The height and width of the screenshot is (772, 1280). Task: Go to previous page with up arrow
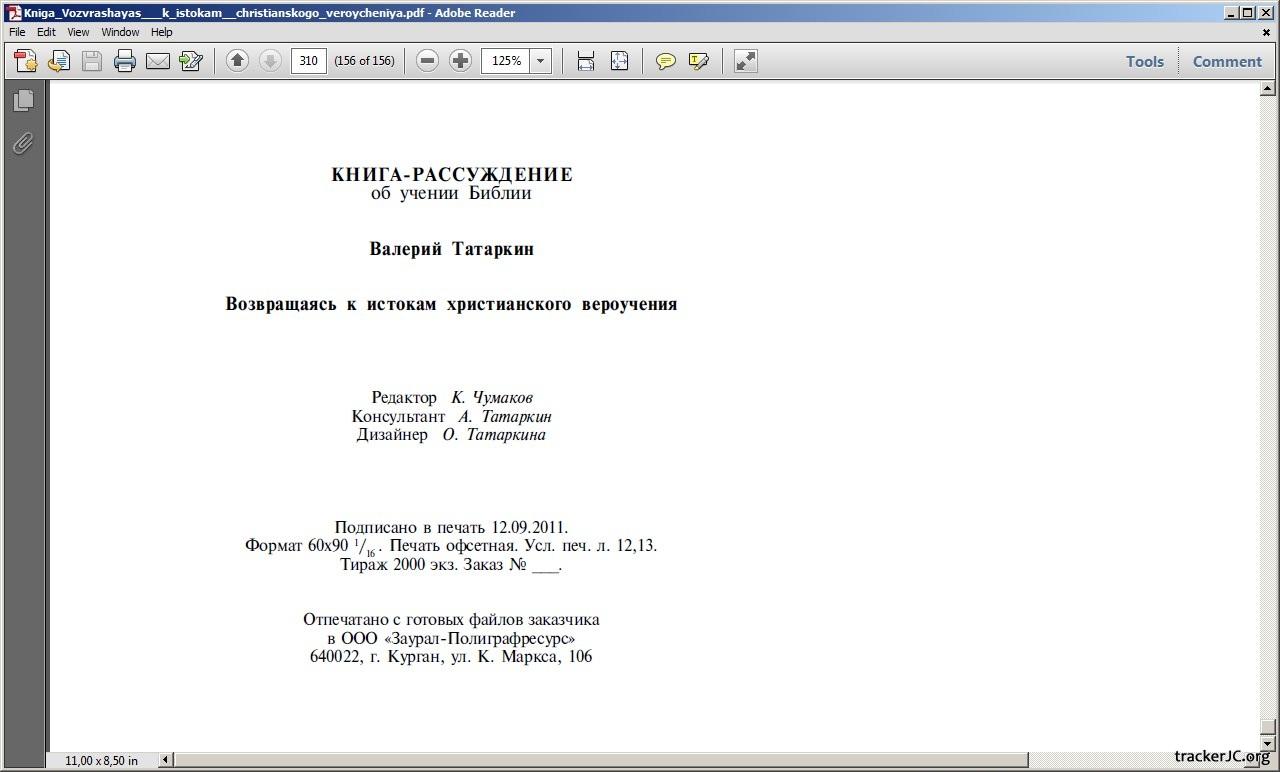[237, 61]
